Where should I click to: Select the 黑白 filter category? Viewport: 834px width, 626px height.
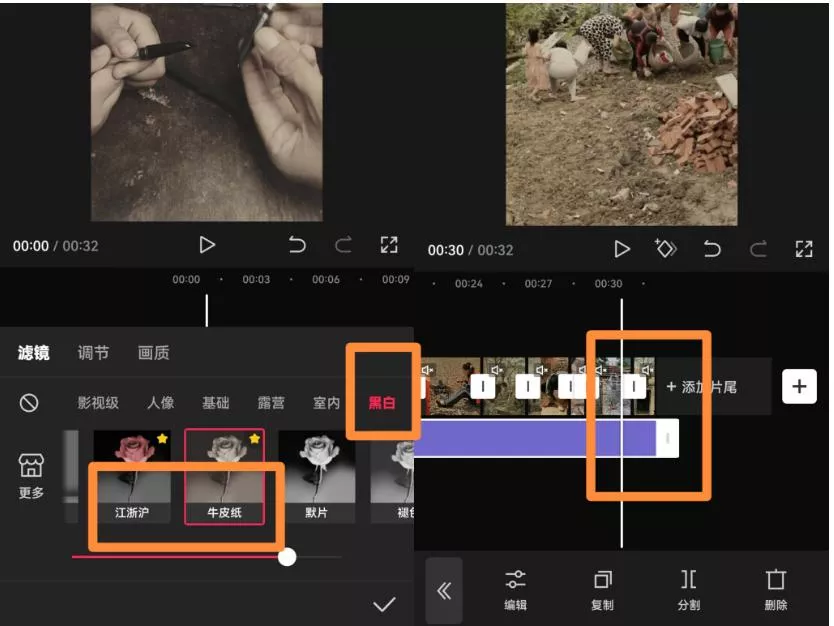[x=382, y=403]
